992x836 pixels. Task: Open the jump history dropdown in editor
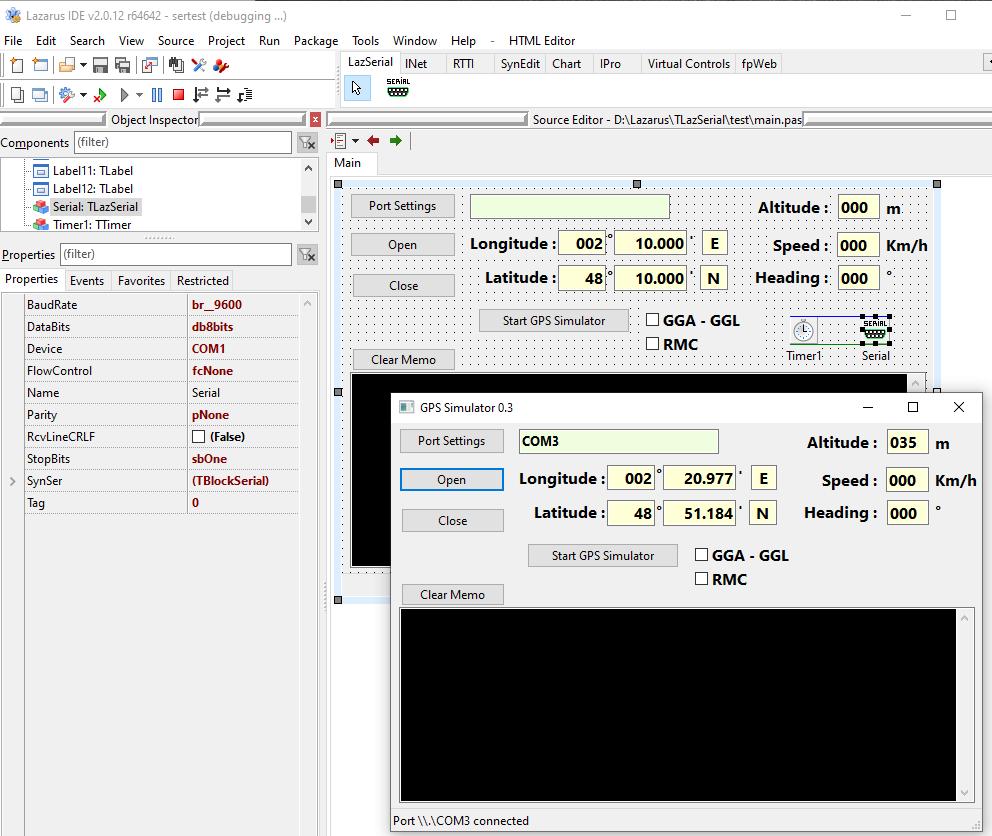pos(356,140)
